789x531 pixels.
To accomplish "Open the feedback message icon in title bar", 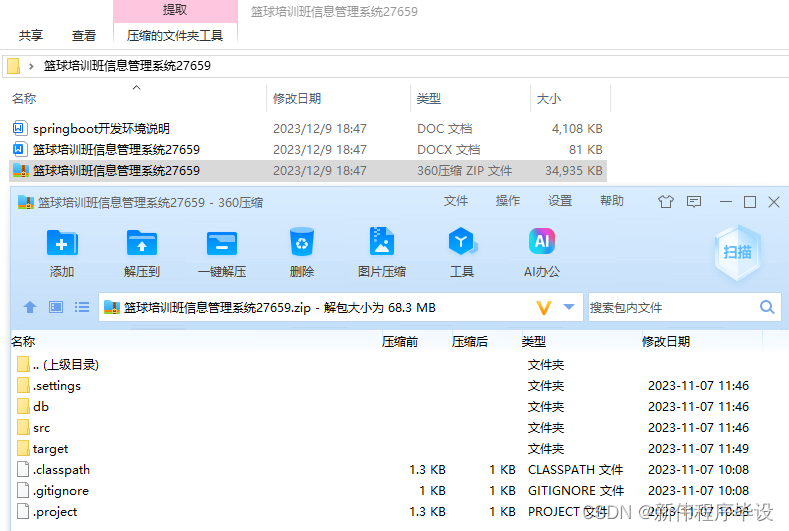I will point(694,202).
